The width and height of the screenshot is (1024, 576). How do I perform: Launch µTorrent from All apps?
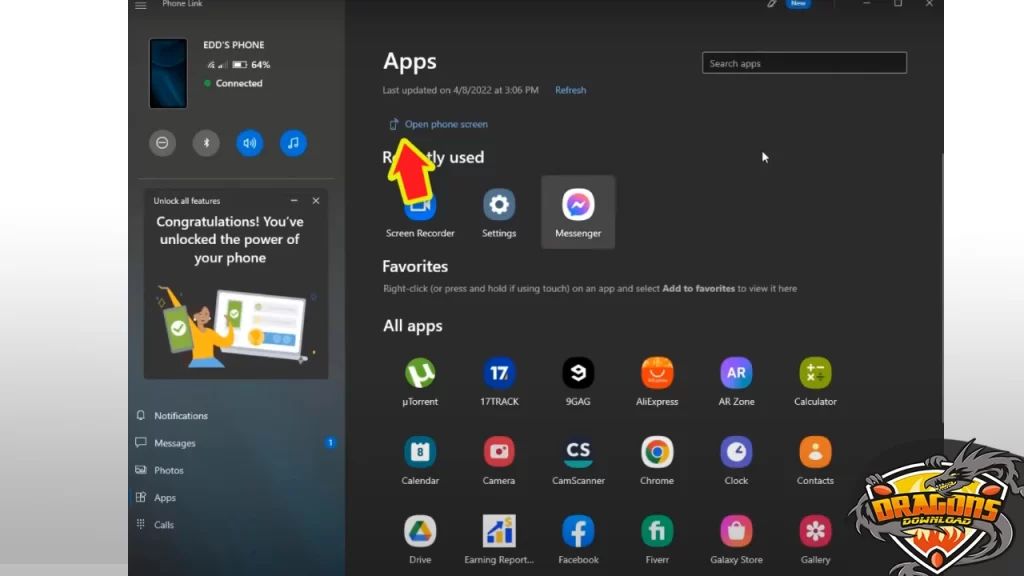[420, 374]
